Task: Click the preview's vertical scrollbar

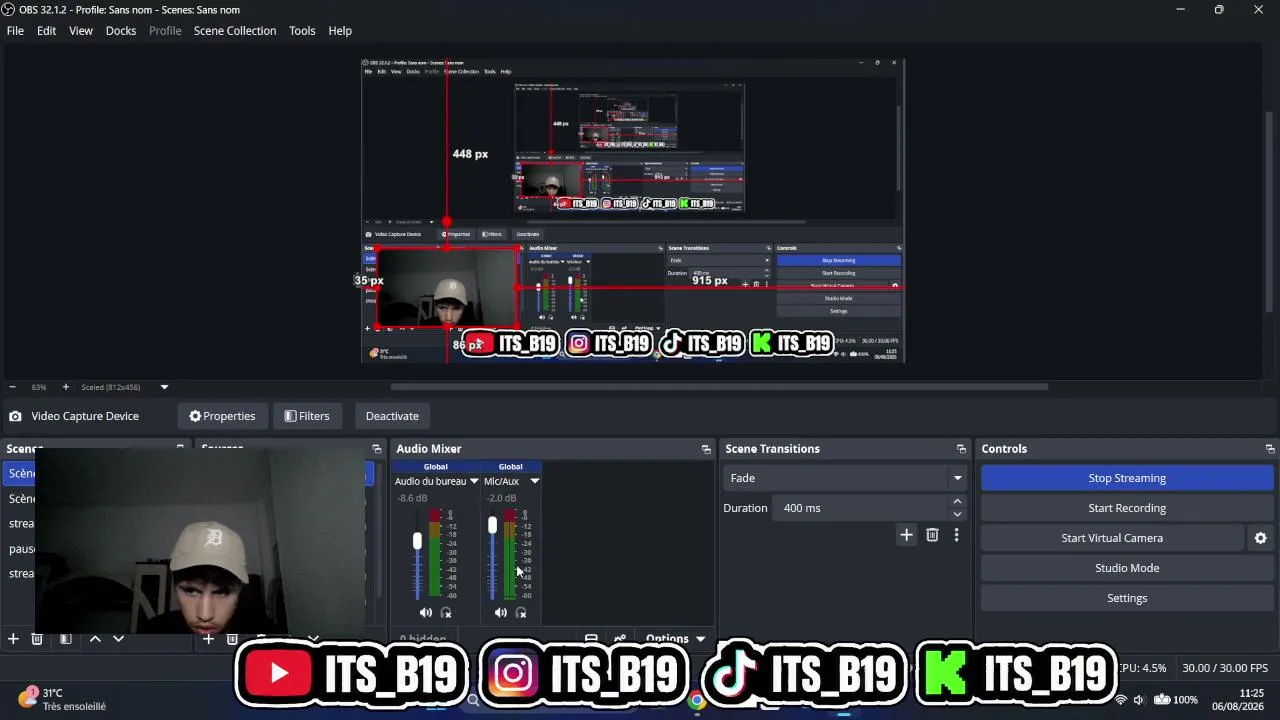Action: [1270, 210]
